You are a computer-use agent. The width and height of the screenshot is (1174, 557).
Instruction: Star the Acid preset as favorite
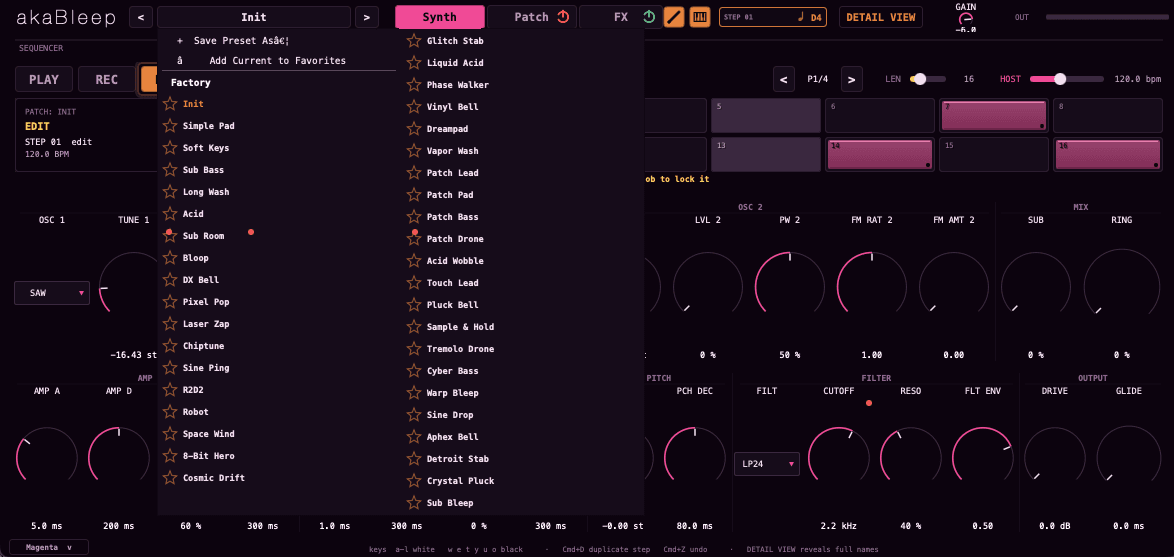[170, 213]
